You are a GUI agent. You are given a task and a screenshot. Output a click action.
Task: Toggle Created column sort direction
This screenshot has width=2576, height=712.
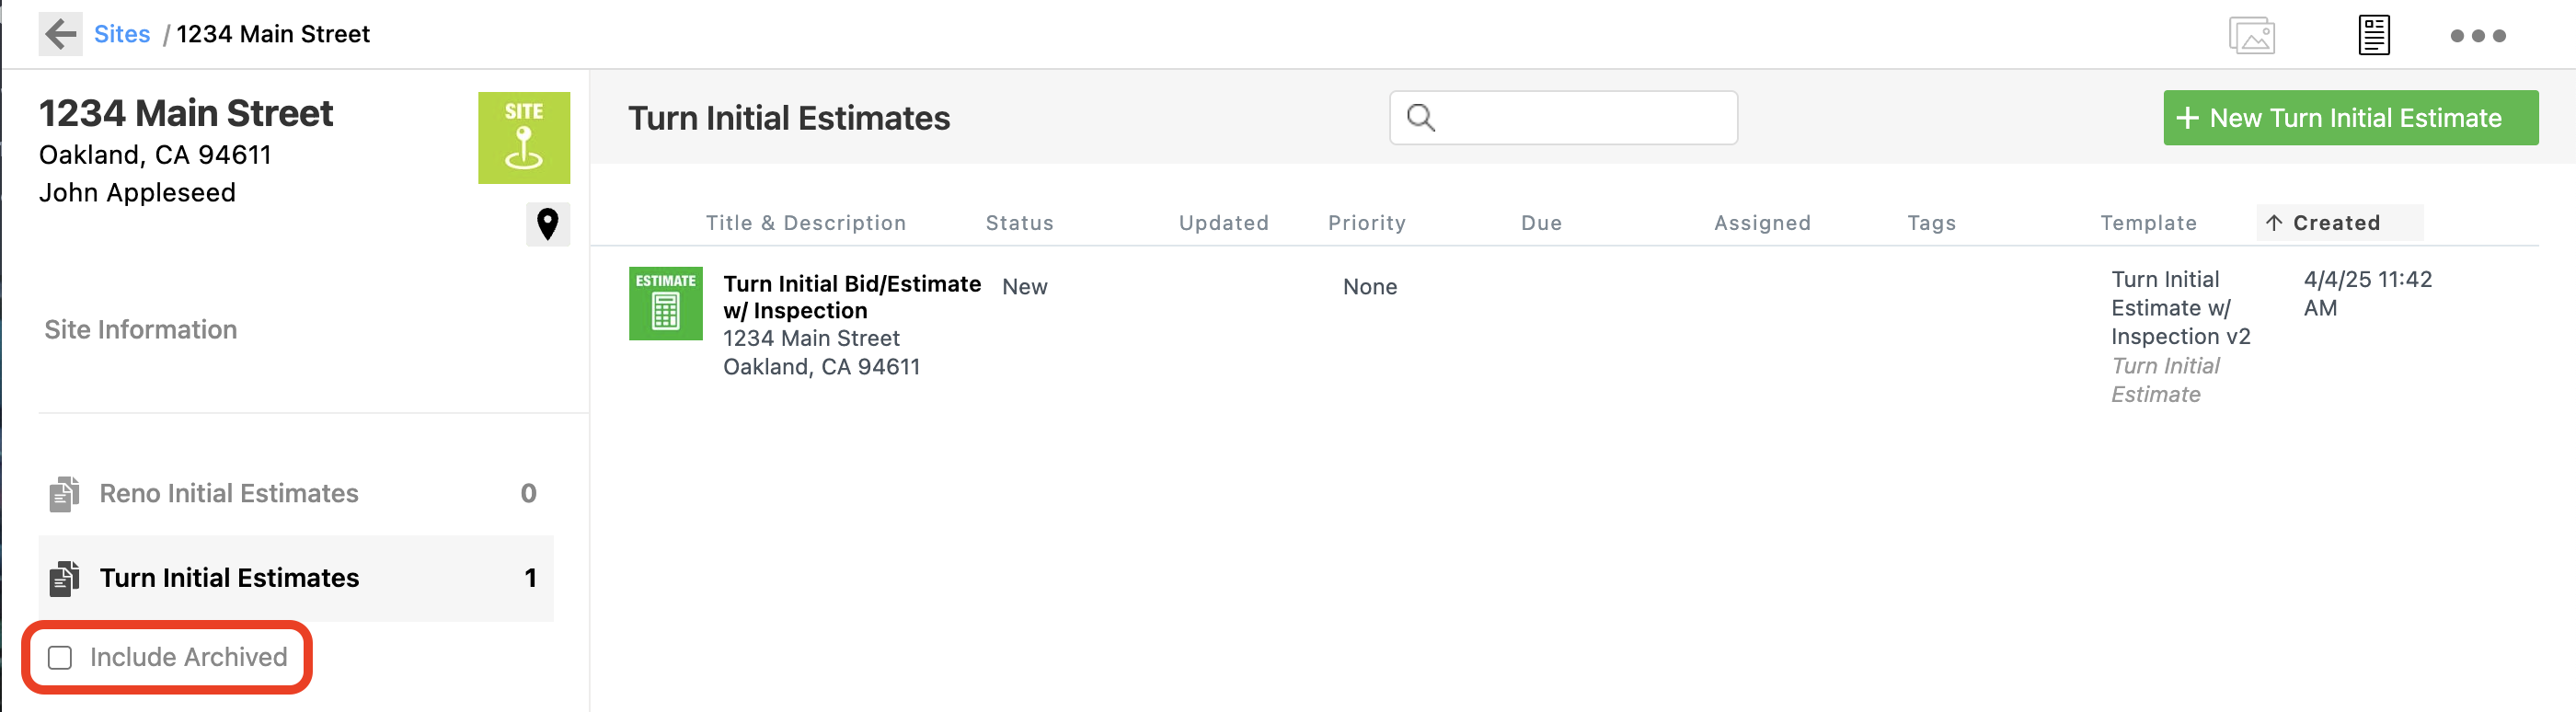pos(2338,222)
